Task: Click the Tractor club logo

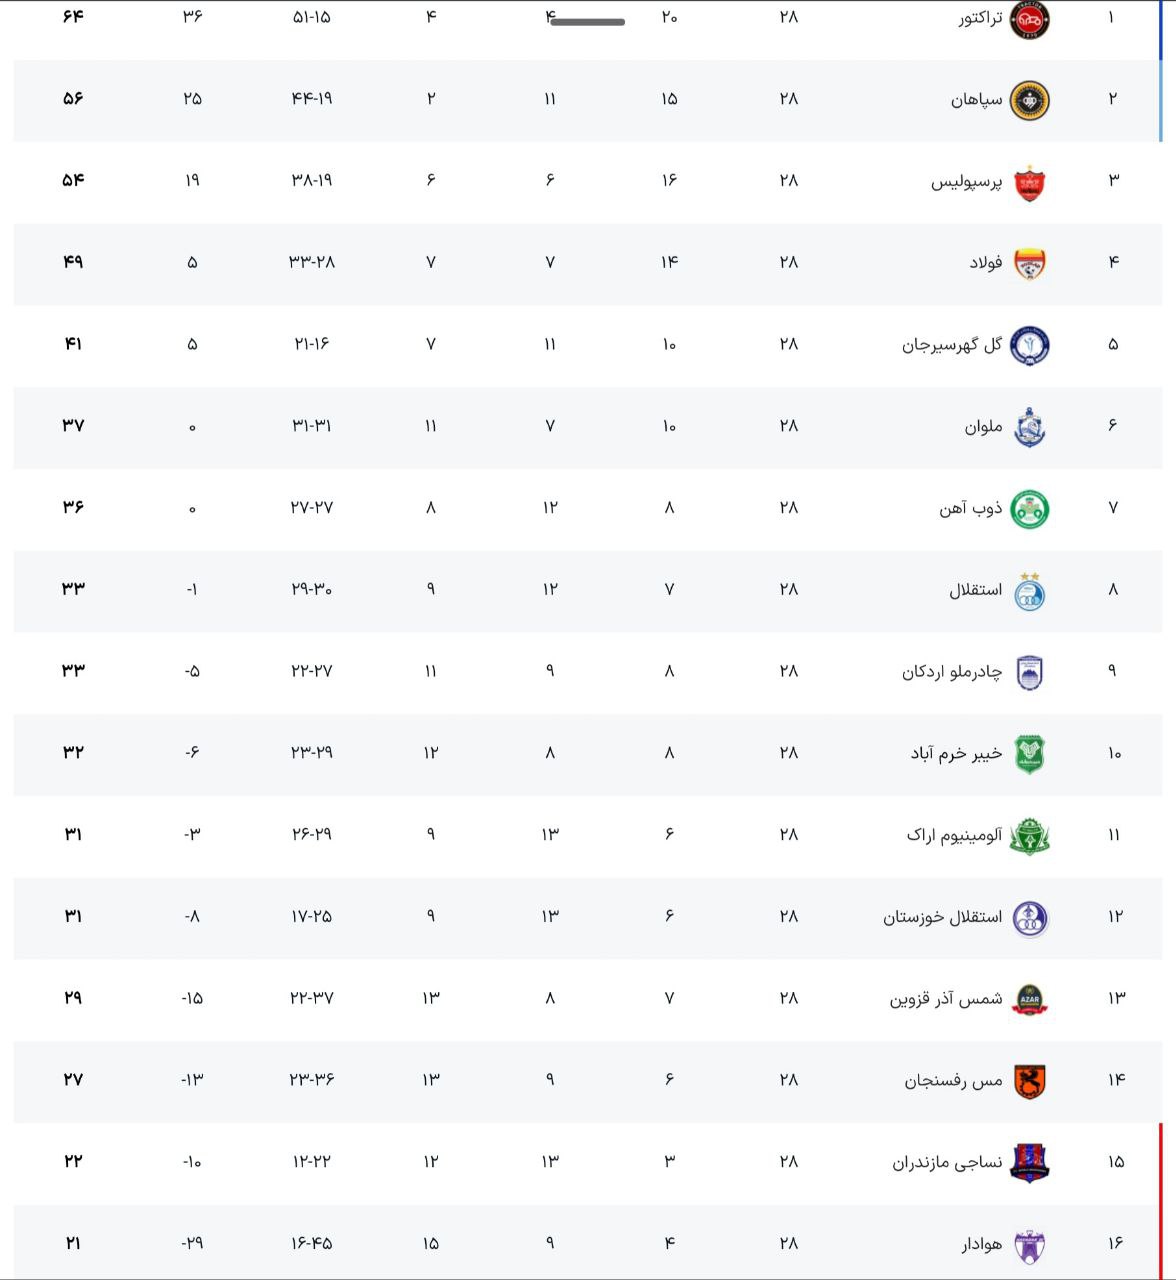Action: coord(1029,19)
